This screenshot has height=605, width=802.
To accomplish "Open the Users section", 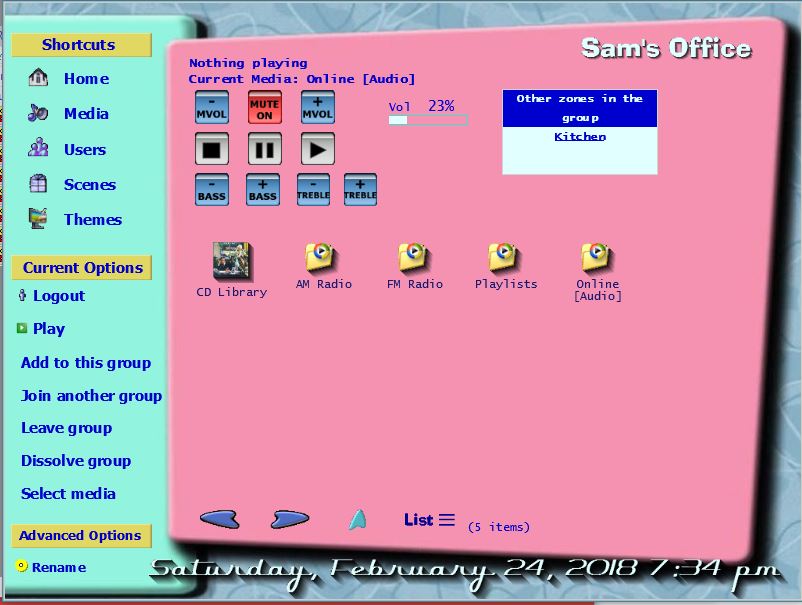I will tap(83, 149).
